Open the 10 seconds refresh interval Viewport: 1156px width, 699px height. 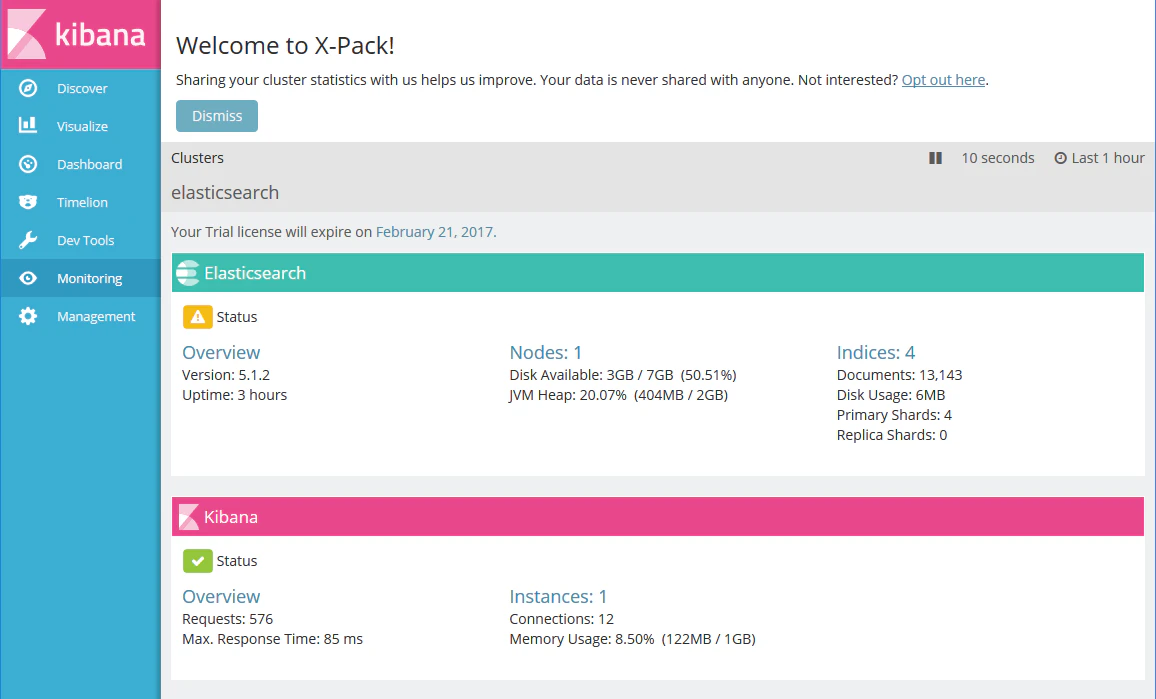[997, 158]
